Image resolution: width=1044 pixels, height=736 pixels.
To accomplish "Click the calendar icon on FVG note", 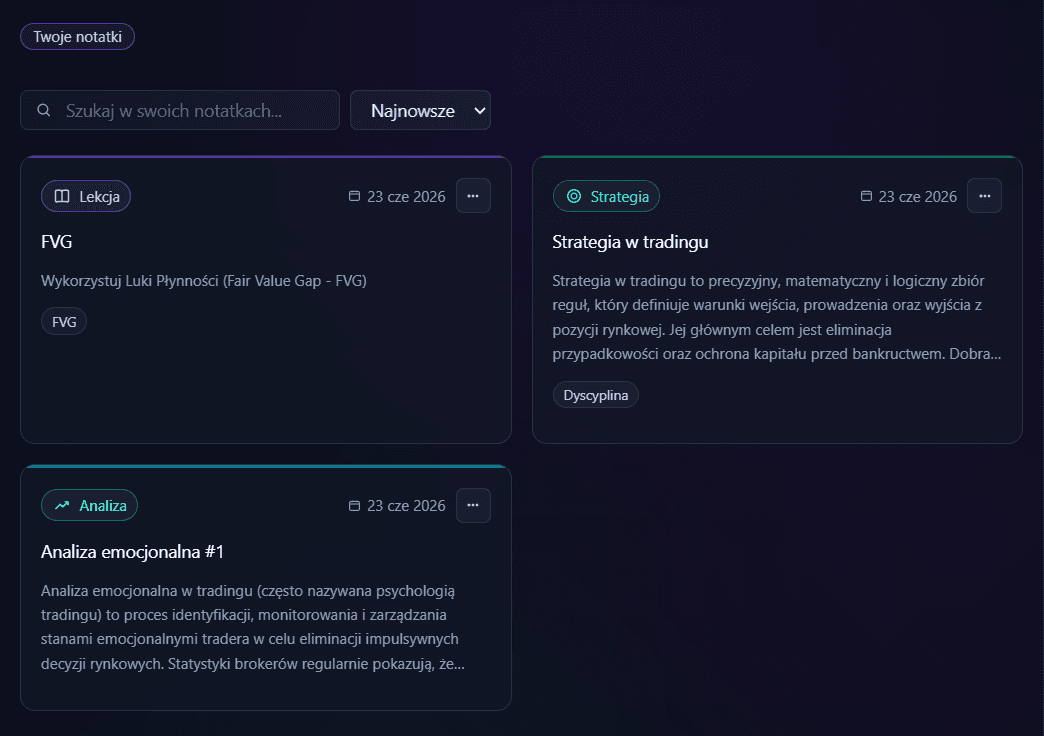I will tap(355, 196).
